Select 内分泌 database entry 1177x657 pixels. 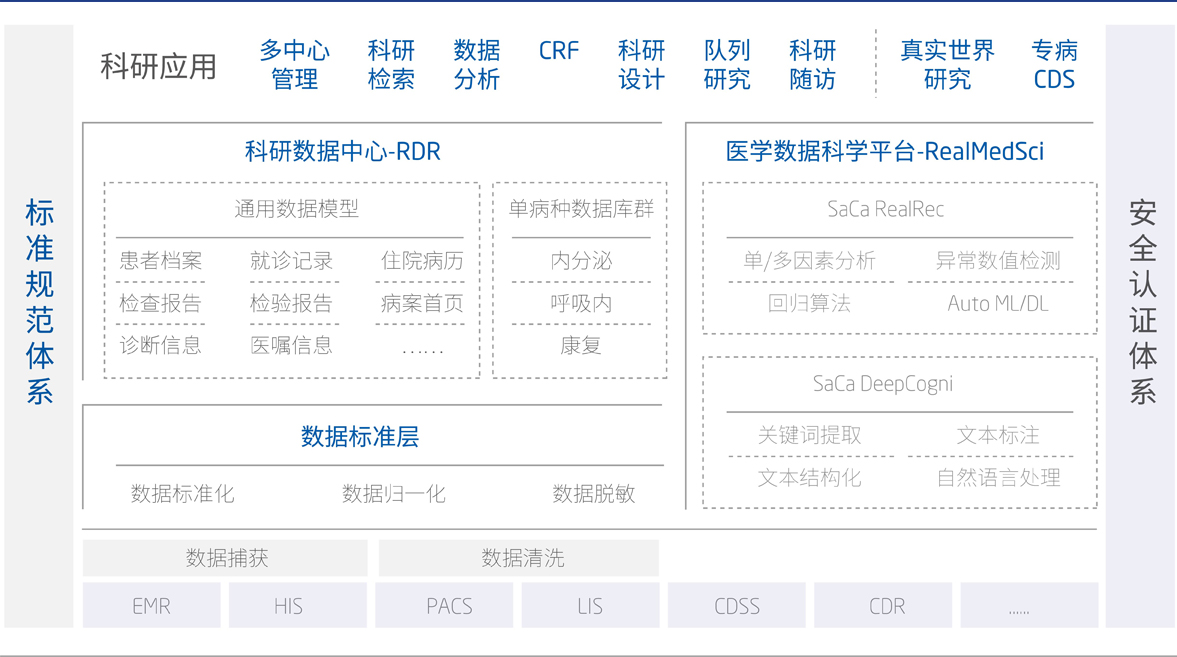point(581,261)
